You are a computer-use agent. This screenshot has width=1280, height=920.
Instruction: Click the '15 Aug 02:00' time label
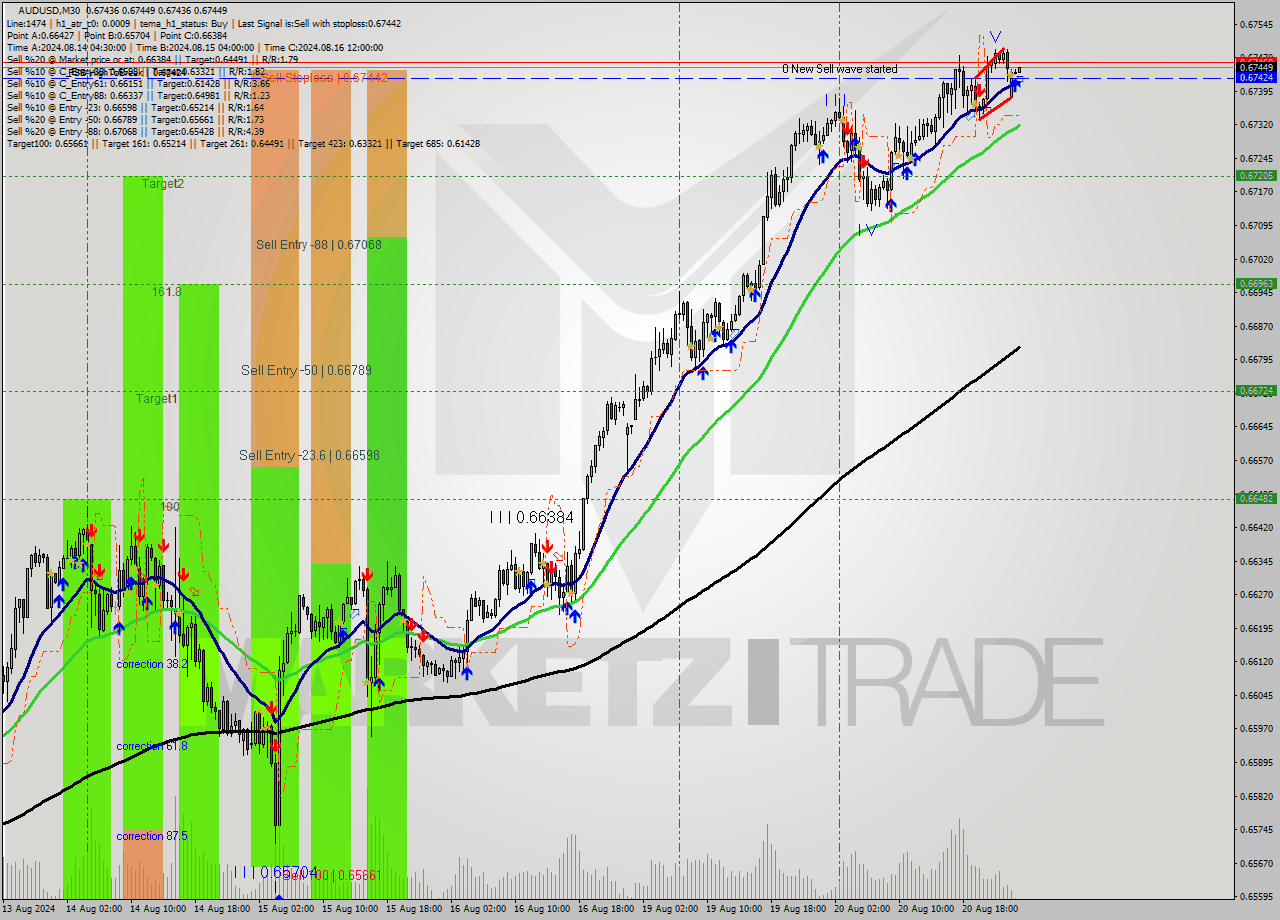tap(285, 909)
